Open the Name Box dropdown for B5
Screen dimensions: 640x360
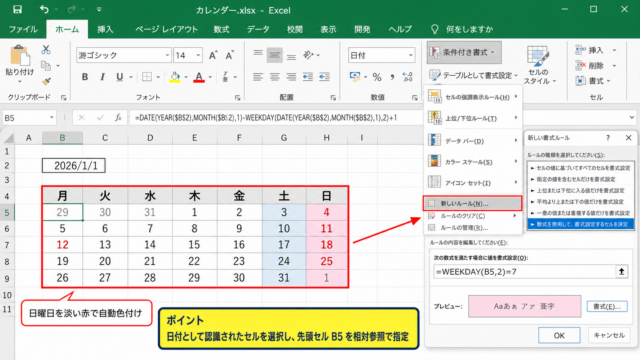[x=52, y=118]
